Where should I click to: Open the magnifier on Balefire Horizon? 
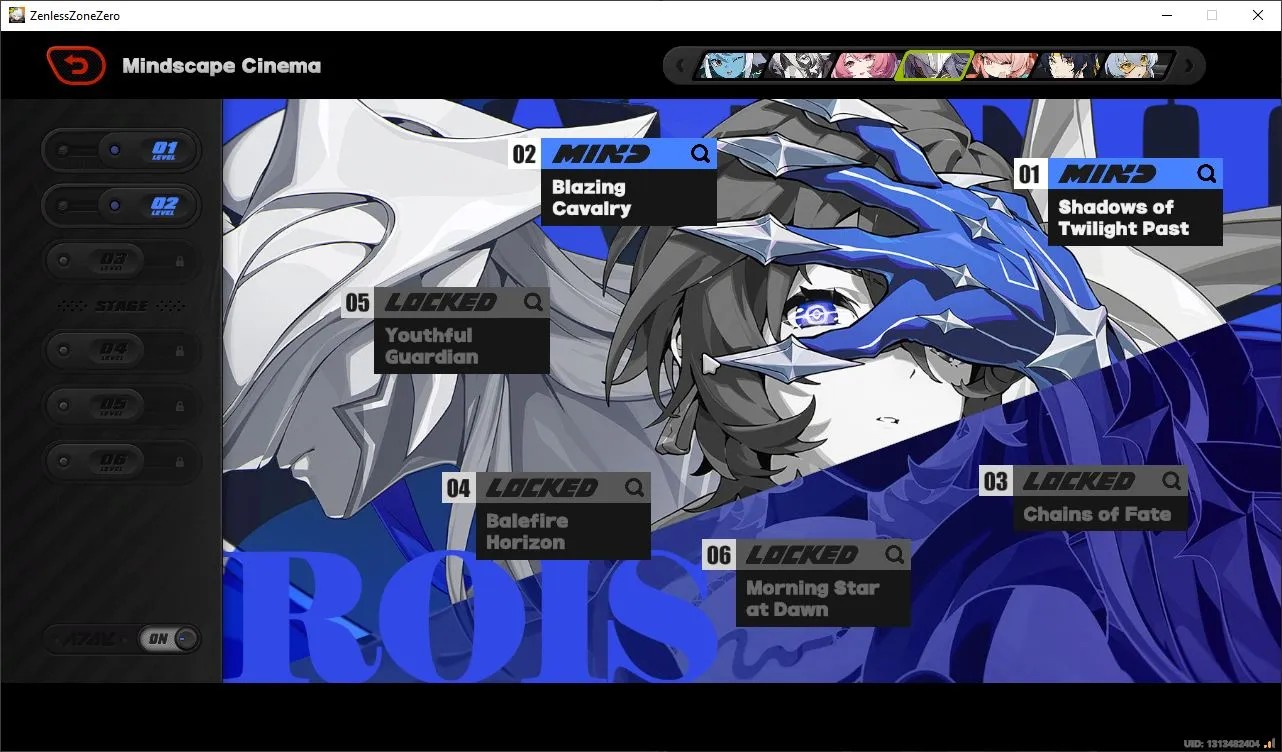[x=635, y=488]
